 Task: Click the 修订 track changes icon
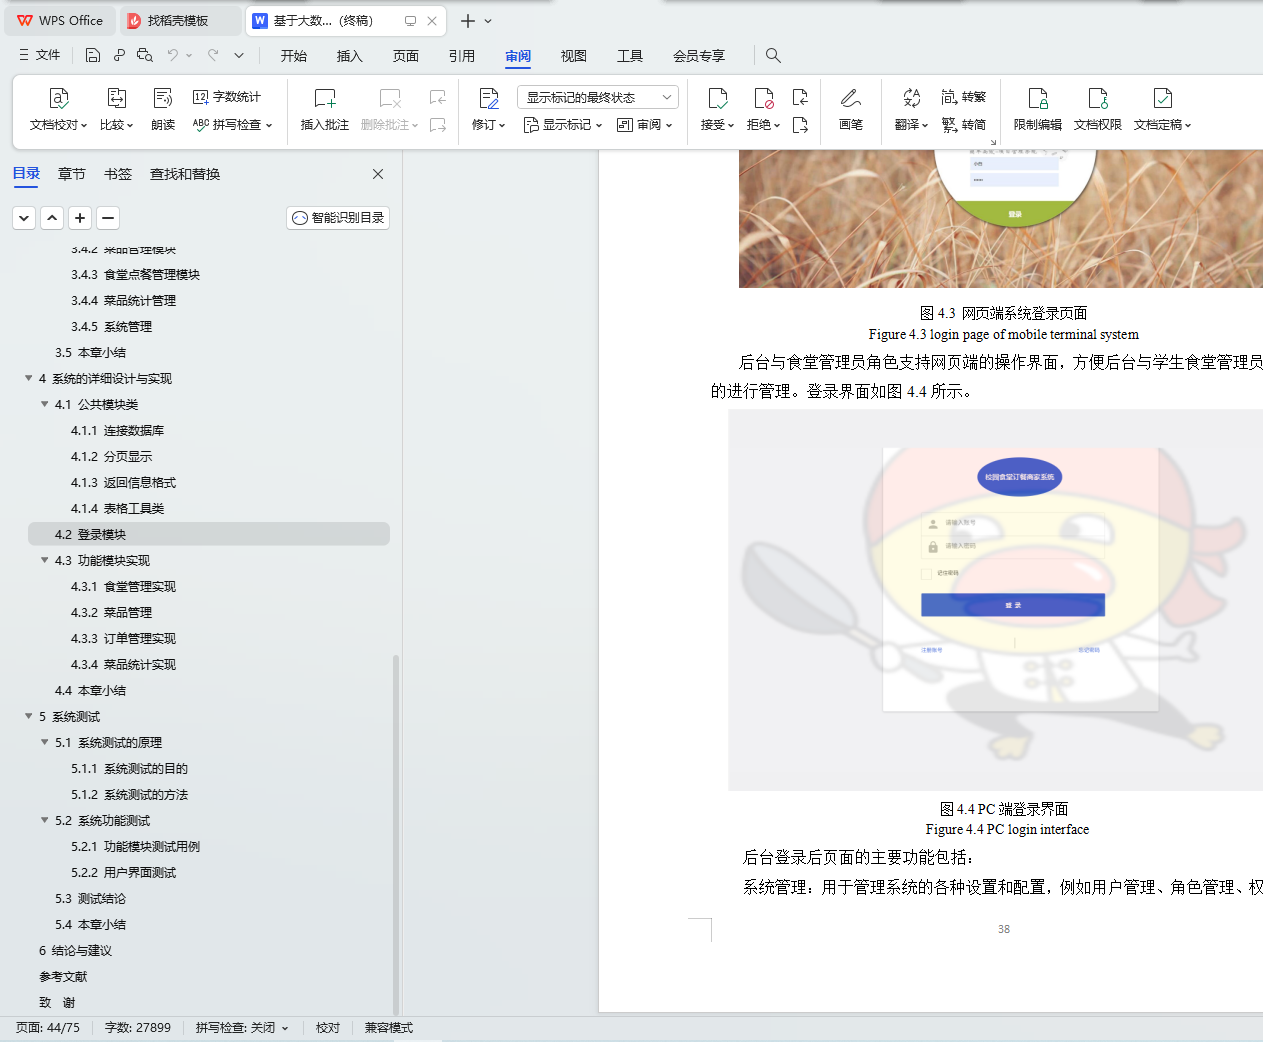tap(489, 98)
